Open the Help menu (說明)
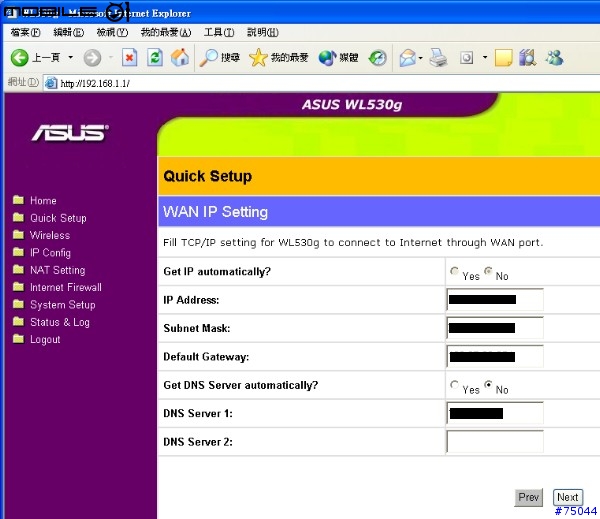The height and width of the screenshot is (519, 600). click(262, 32)
